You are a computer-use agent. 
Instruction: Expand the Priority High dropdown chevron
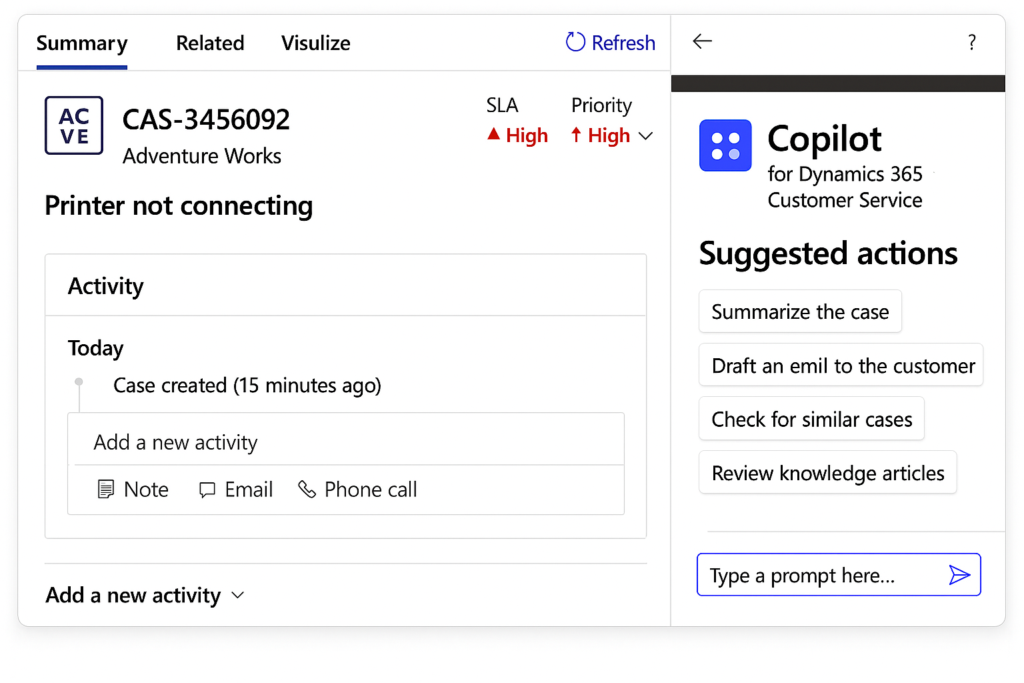click(x=645, y=136)
